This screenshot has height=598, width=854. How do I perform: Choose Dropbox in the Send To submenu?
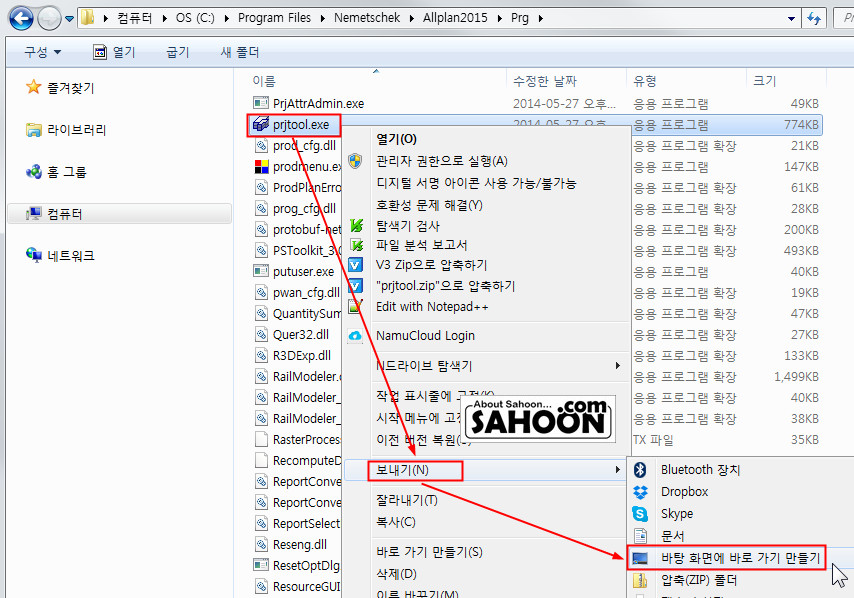click(684, 491)
